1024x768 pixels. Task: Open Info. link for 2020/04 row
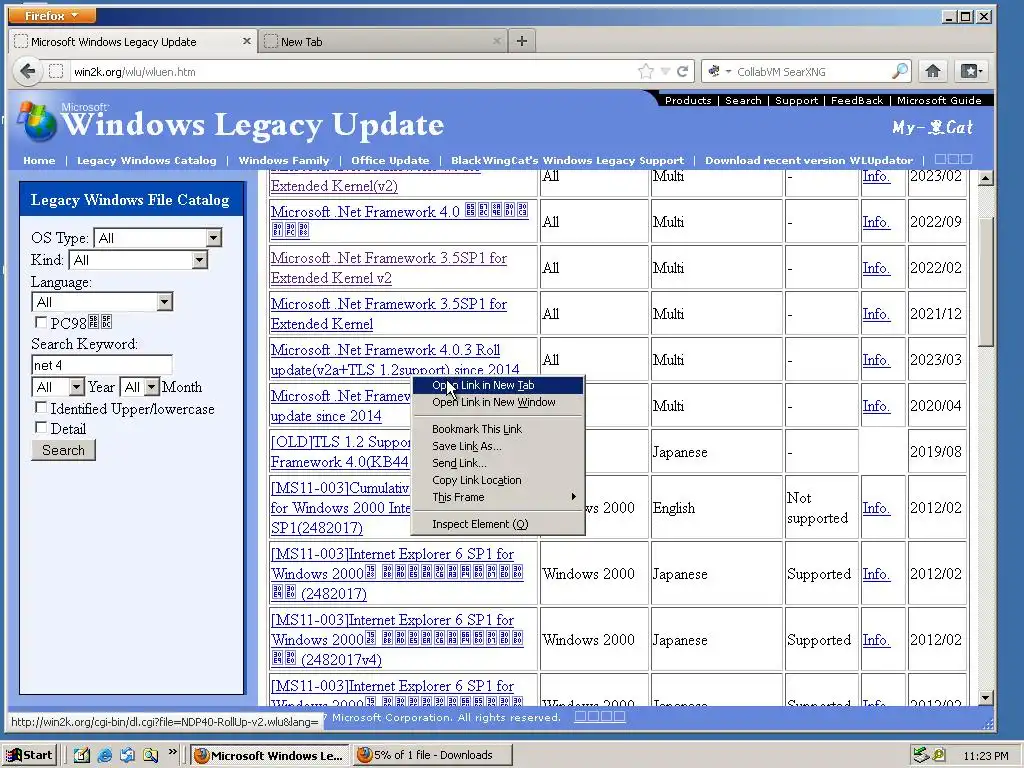point(876,406)
